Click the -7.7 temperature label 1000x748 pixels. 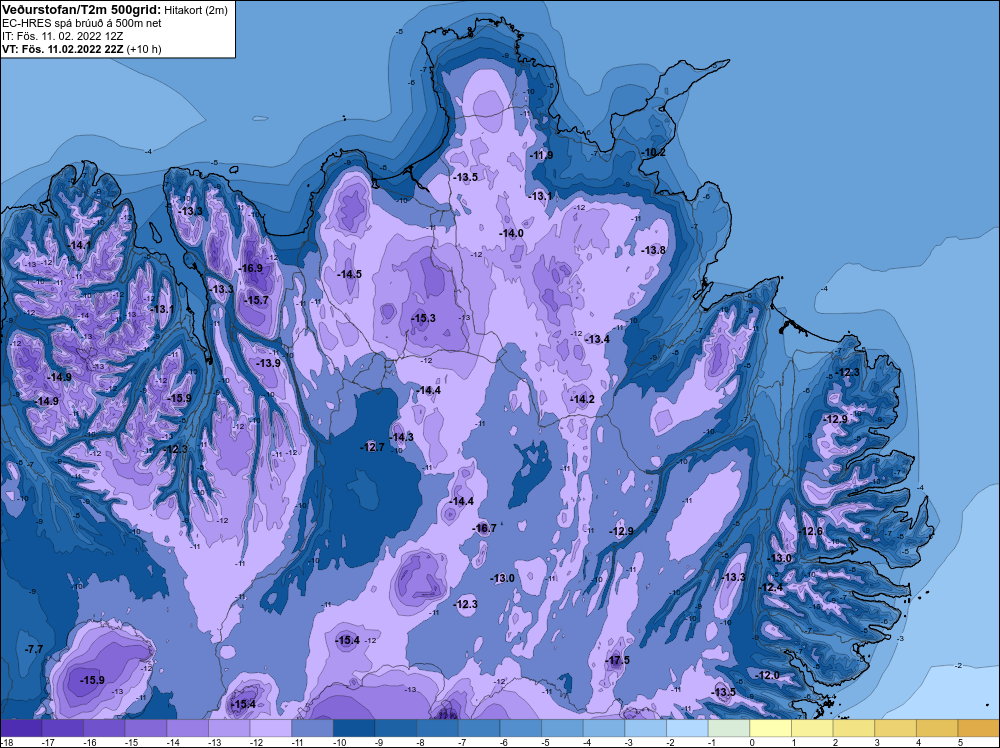[34, 649]
